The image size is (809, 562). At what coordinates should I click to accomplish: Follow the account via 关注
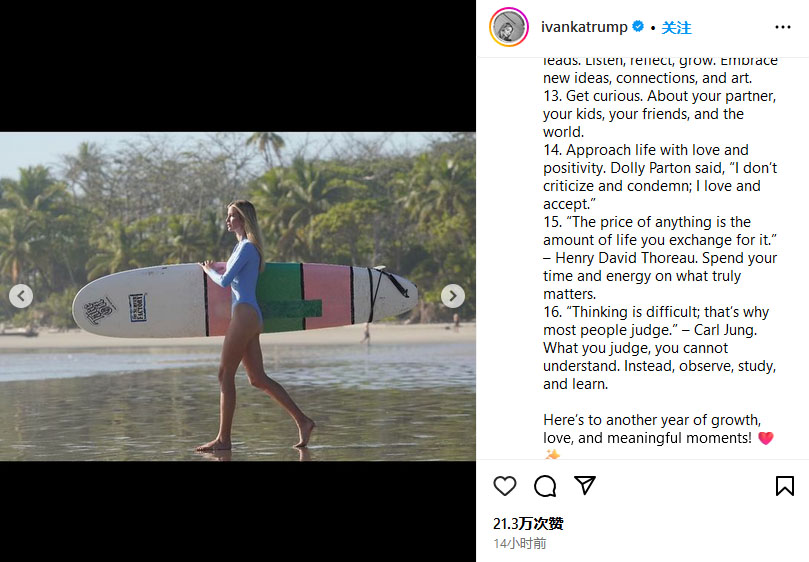[677, 27]
